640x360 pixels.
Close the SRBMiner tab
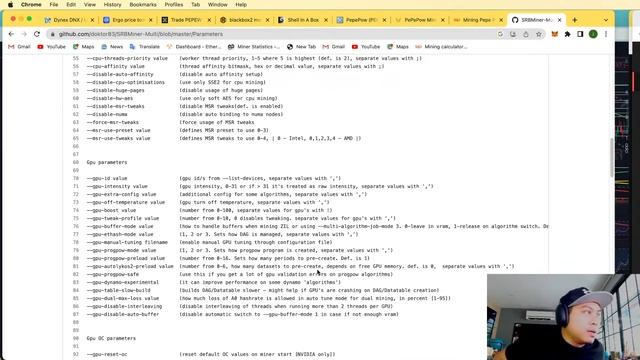pyautogui.click(x=560, y=20)
